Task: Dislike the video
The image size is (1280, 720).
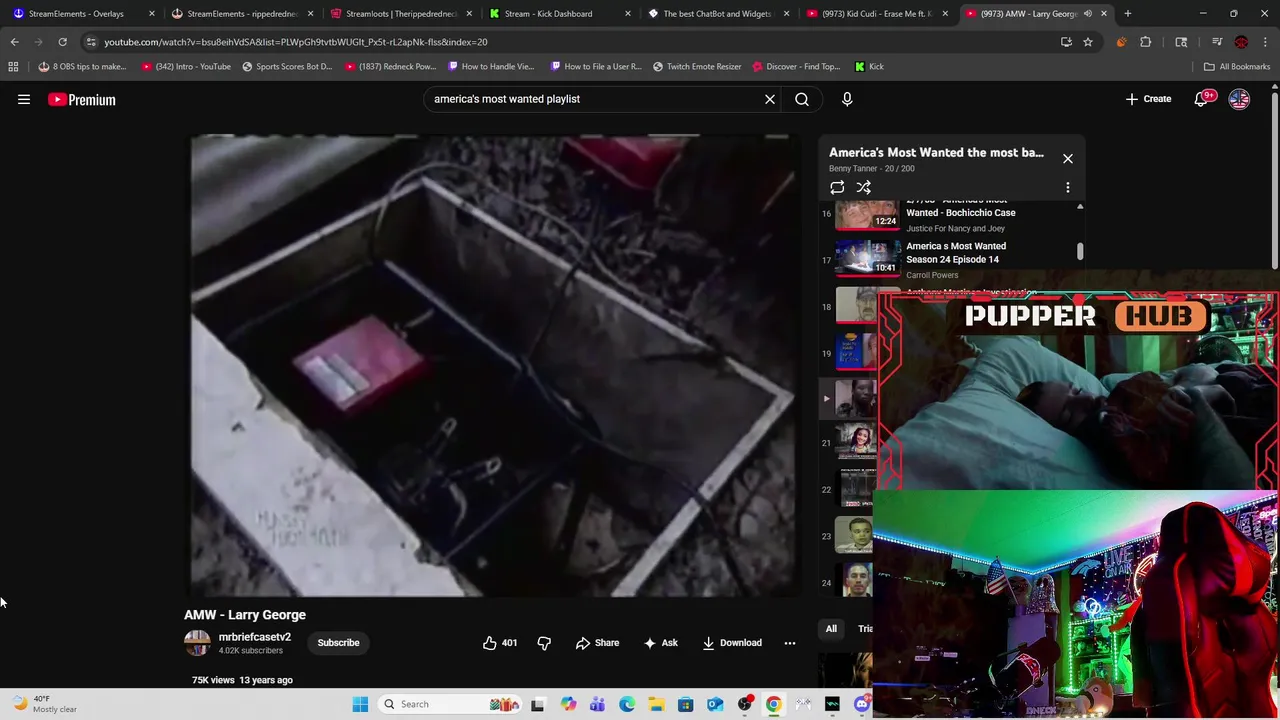Action: pos(544,643)
